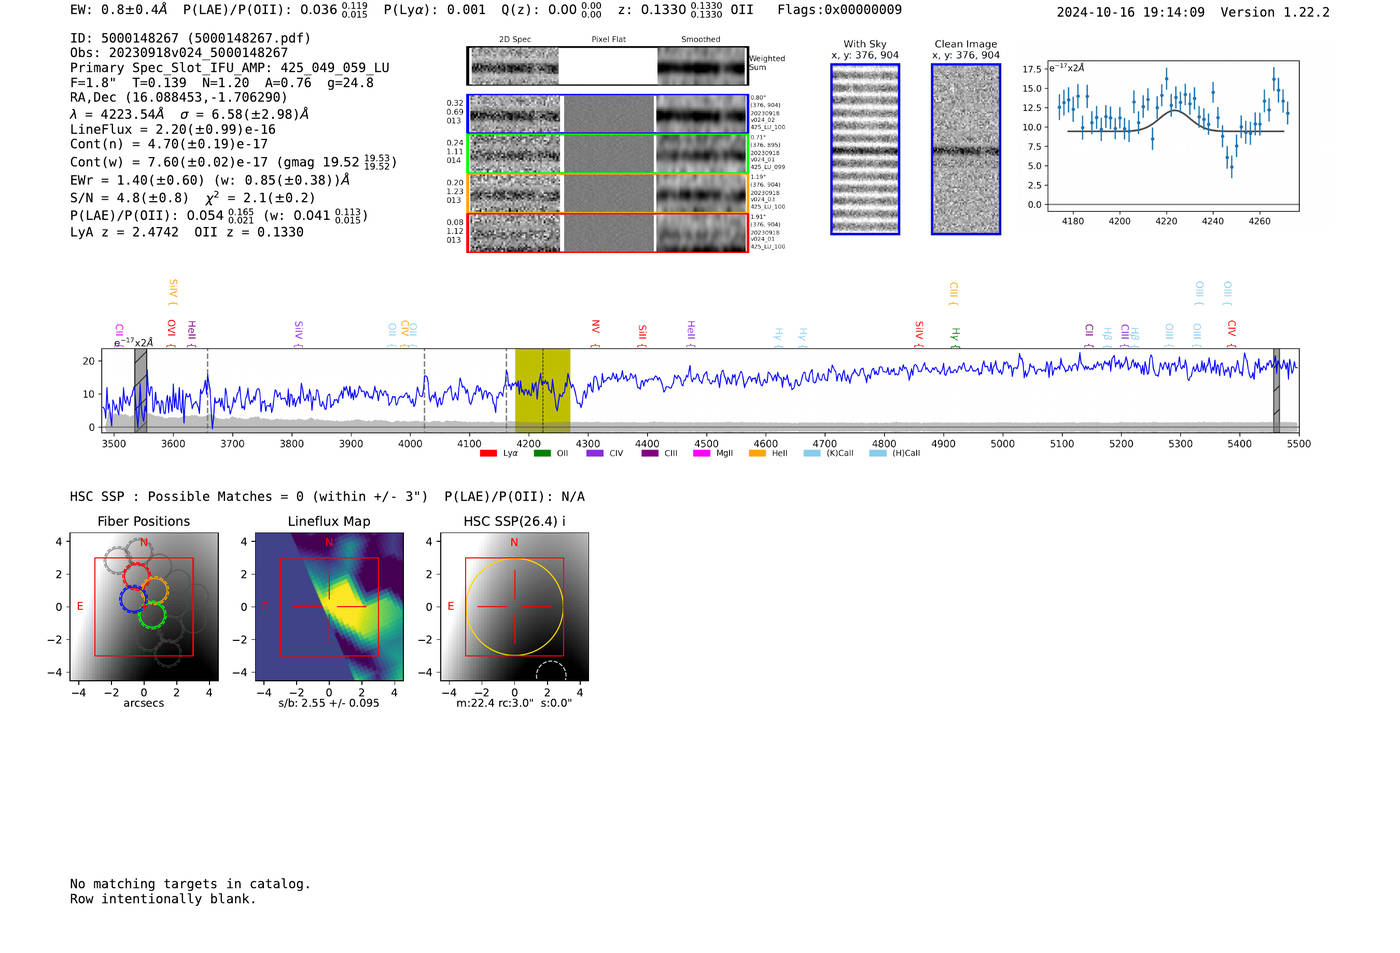Image resolution: width=1400 pixels, height=953 pixels.
Task: Click the Primary Spec_Slot_IFU_AMP text line
Action: tap(229, 68)
